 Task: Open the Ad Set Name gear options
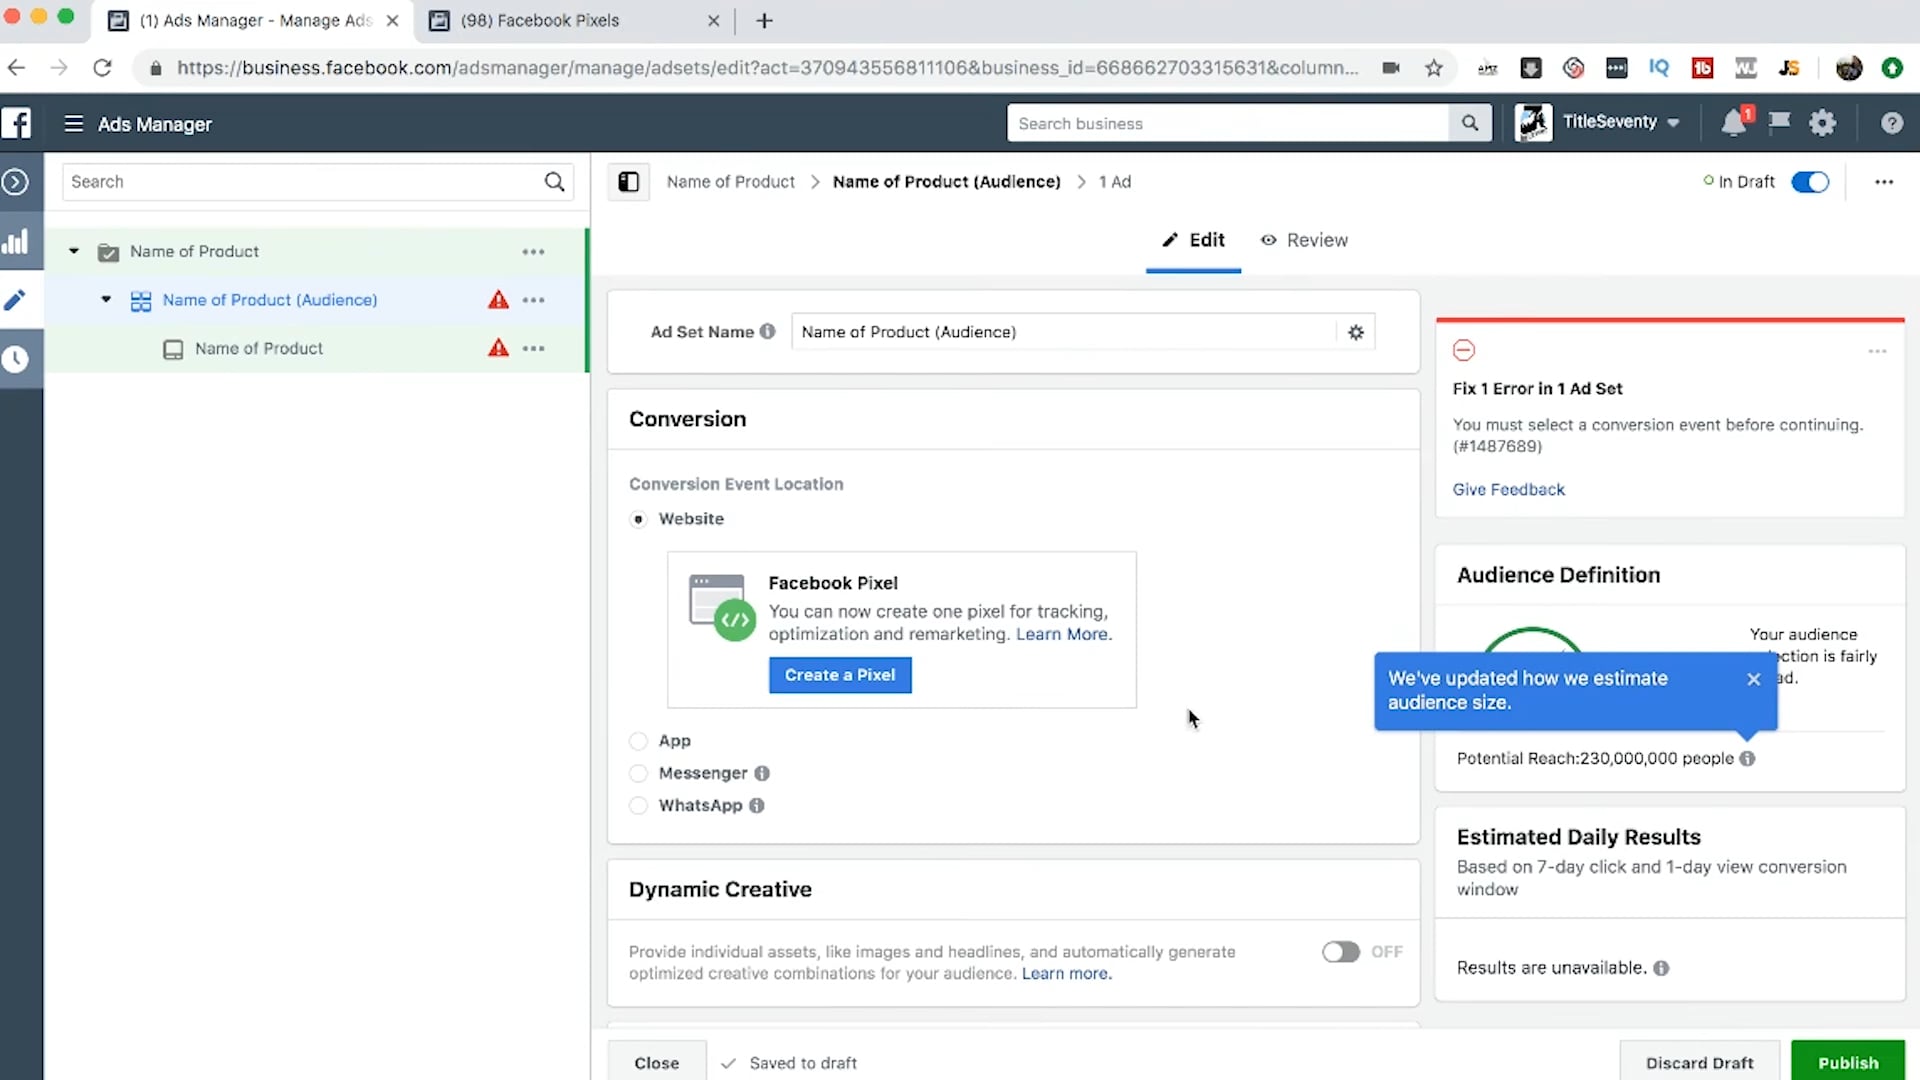pos(1356,332)
